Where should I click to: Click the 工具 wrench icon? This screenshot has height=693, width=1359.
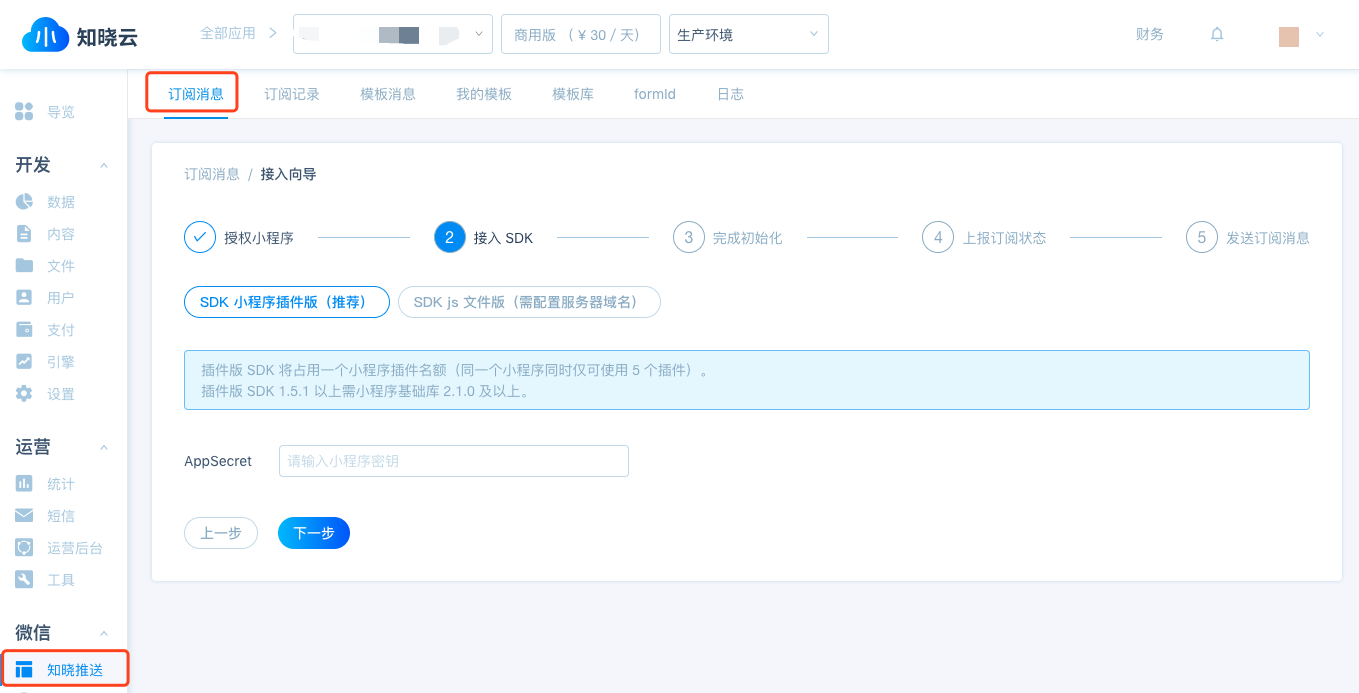(x=25, y=580)
